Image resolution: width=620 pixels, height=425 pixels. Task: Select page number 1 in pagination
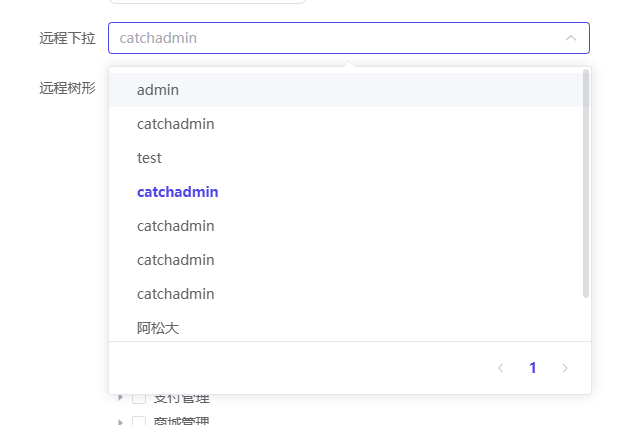[533, 368]
